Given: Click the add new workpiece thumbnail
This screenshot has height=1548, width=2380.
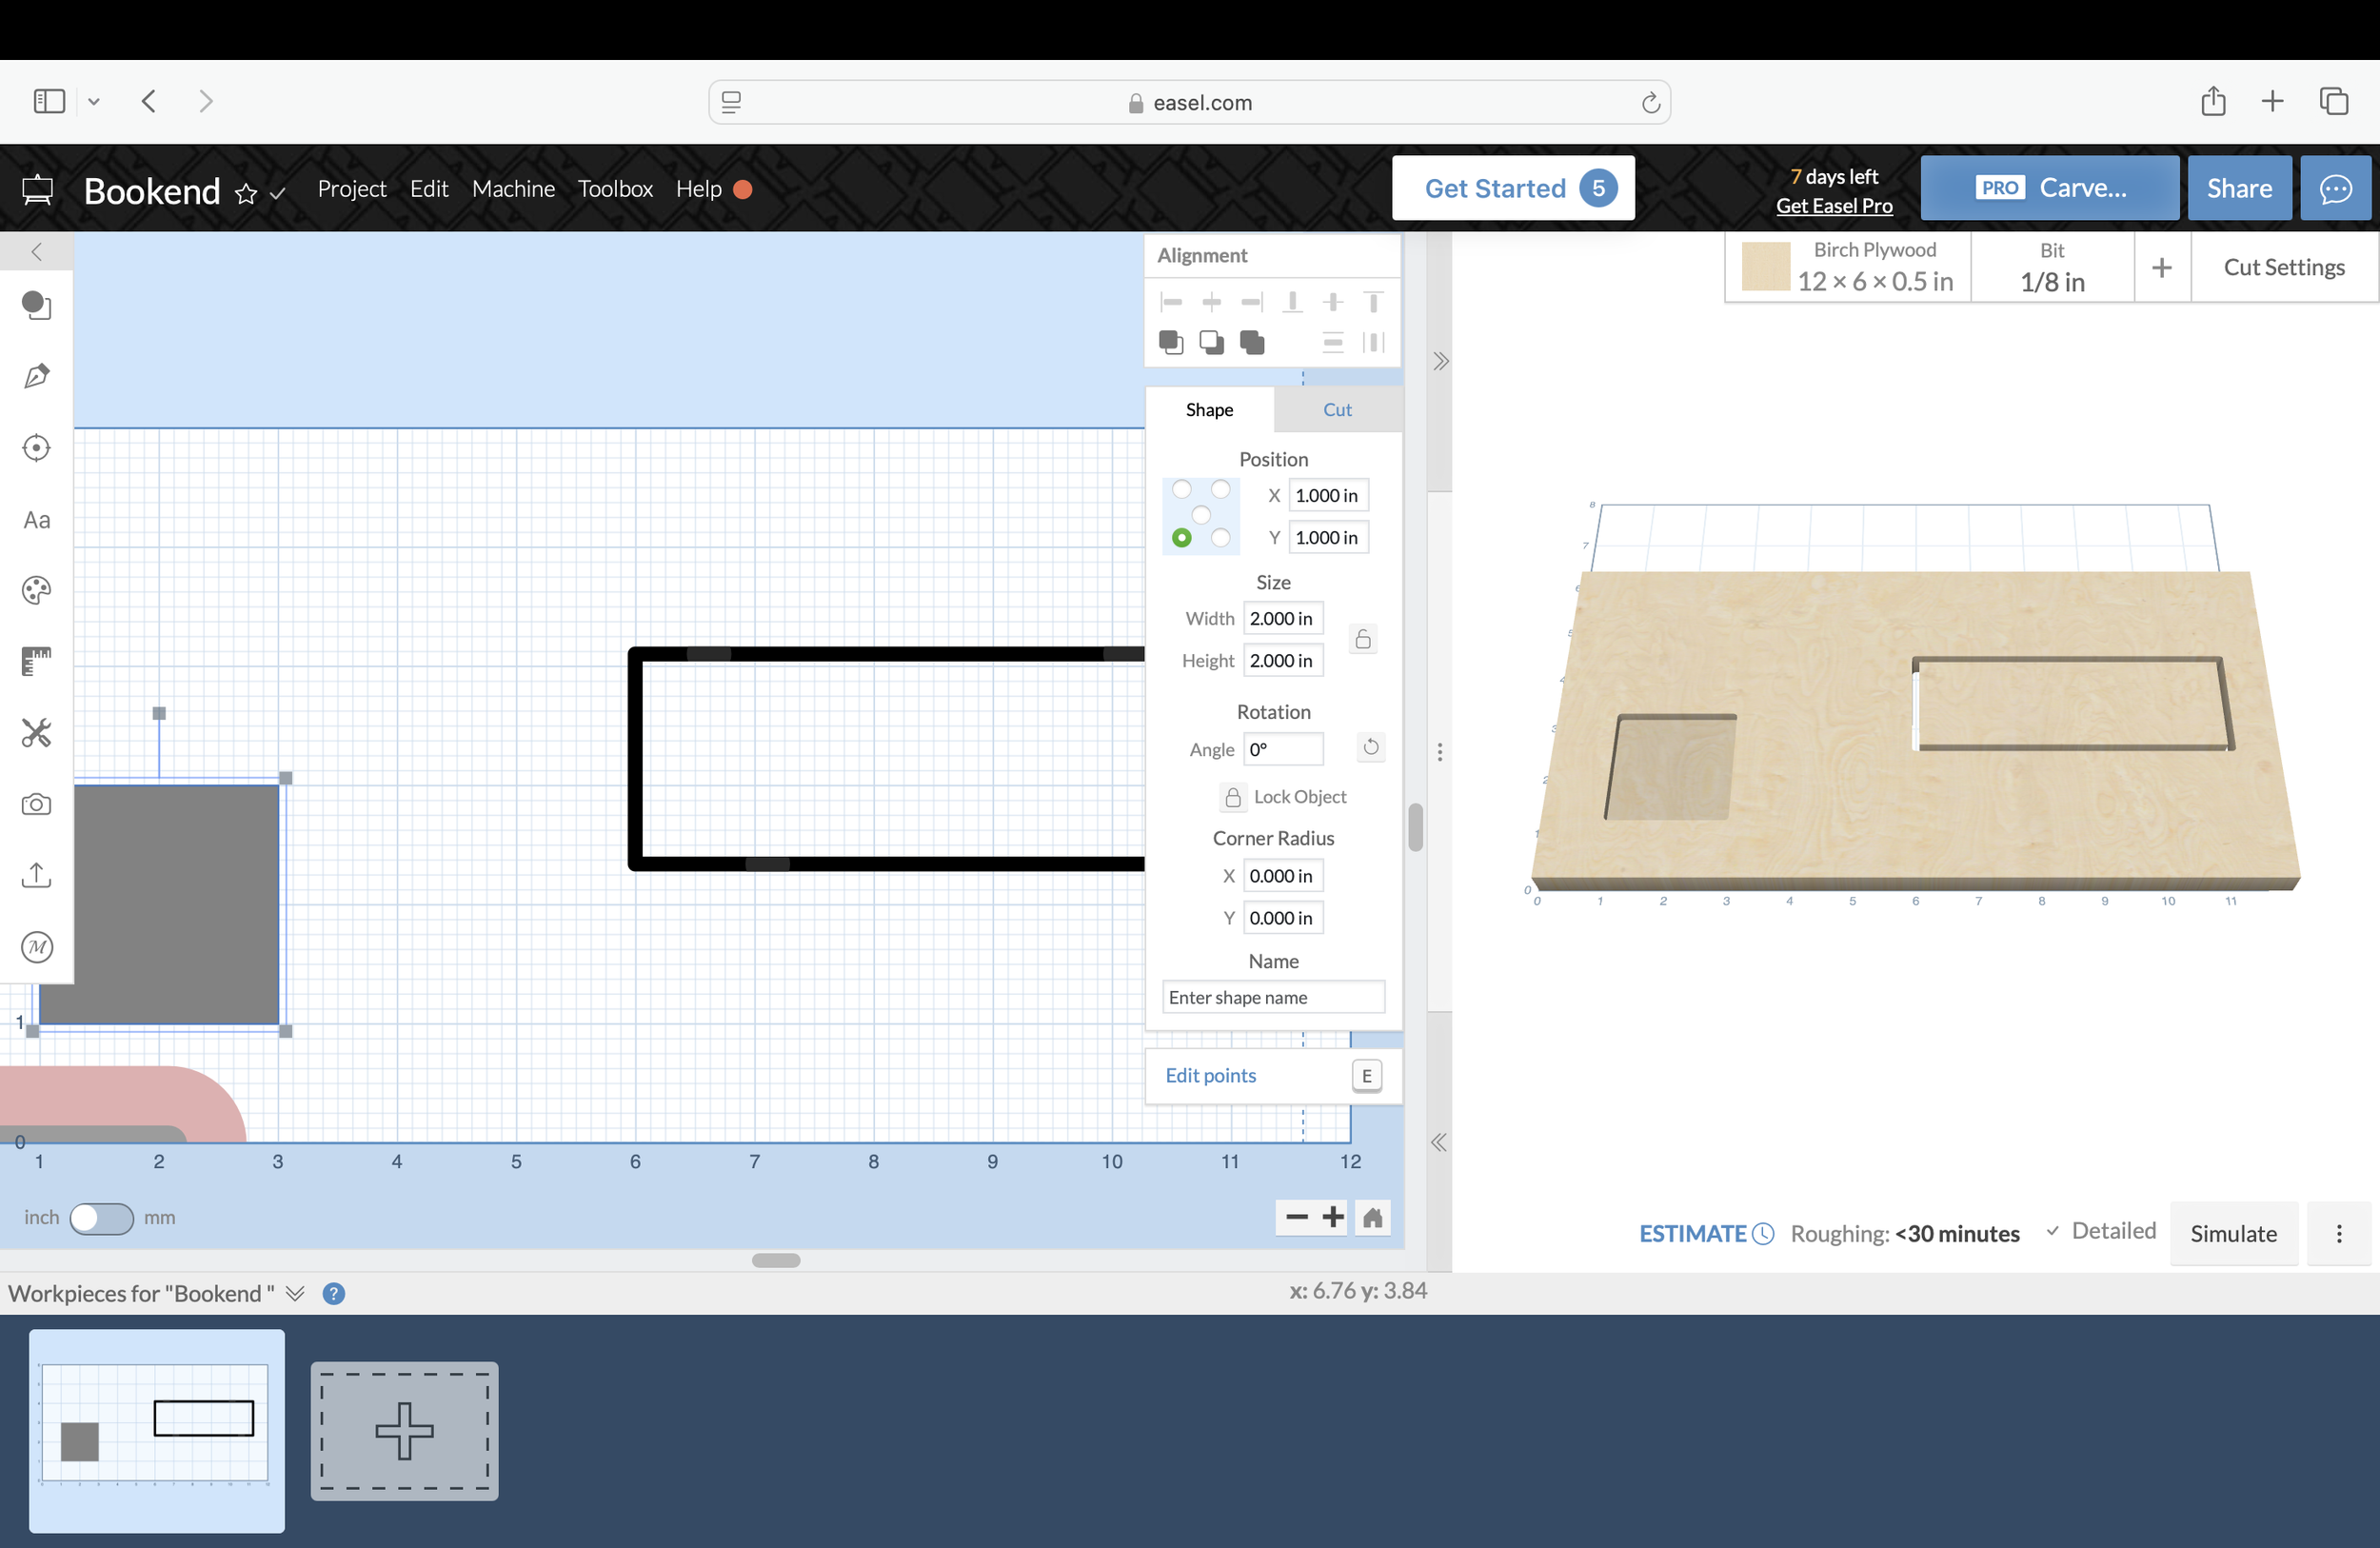Looking at the screenshot, I should pyautogui.click(x=404, y=1430).
